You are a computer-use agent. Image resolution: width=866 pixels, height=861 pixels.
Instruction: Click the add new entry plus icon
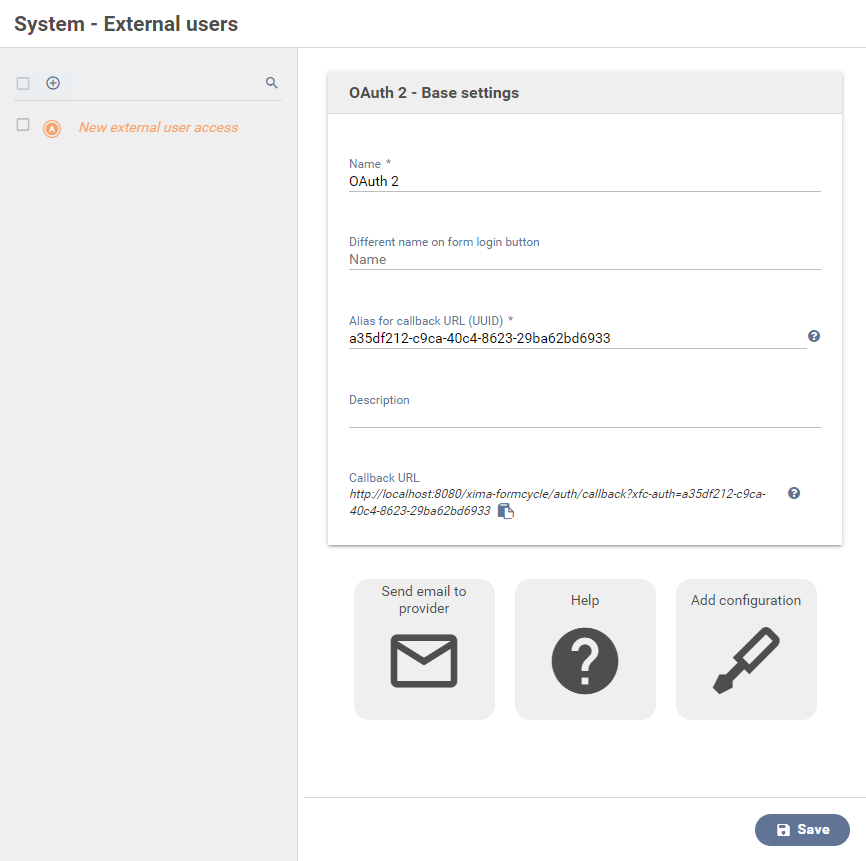(53, 83)
